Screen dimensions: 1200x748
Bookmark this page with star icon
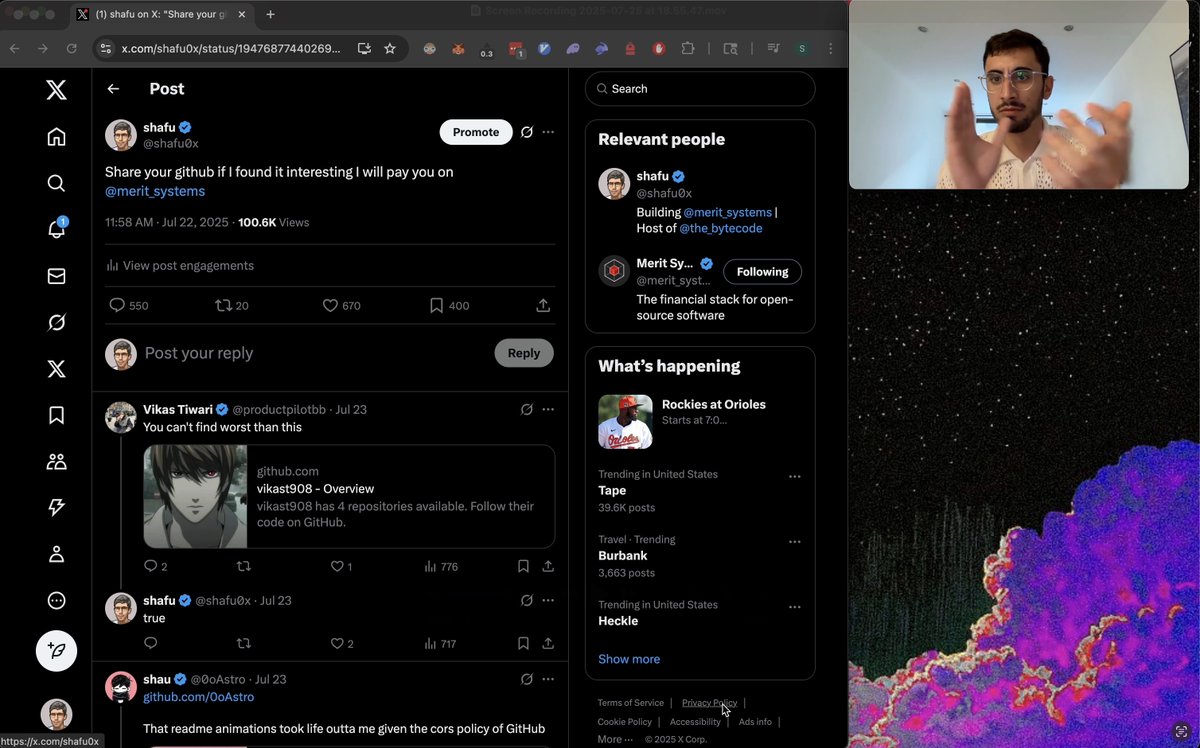click(390, 48)
